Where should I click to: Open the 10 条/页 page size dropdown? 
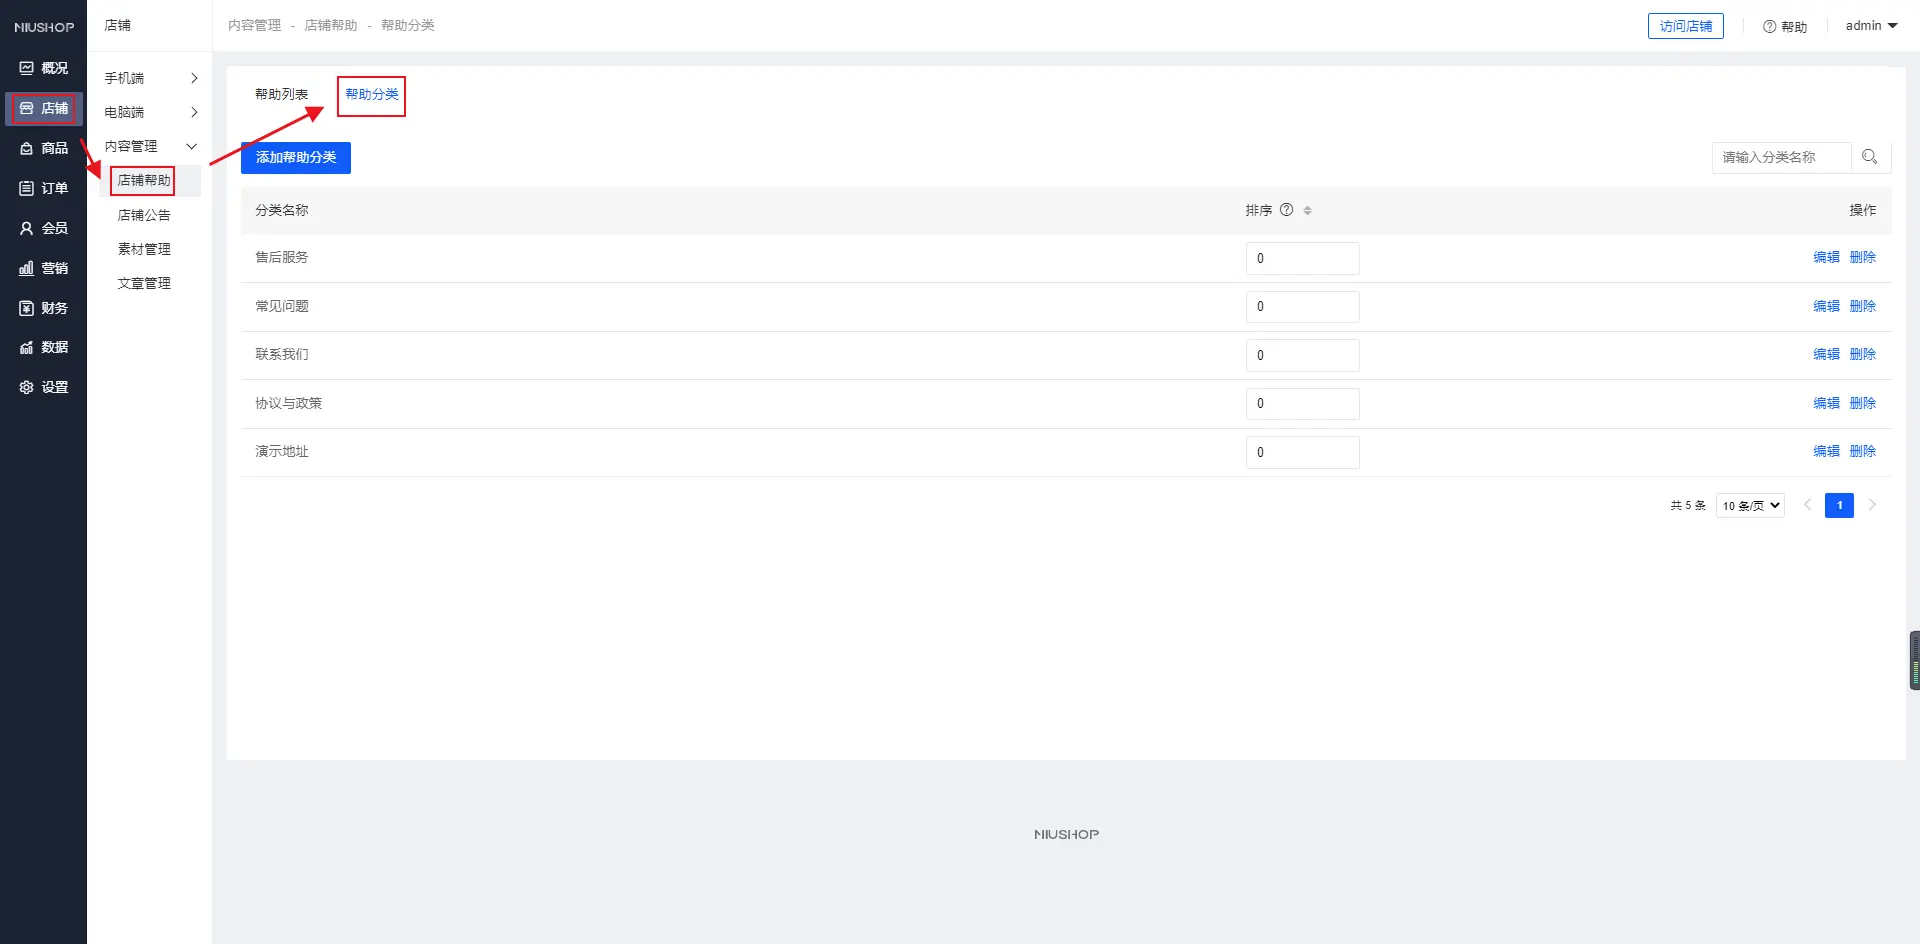click(x=1750, y=506)
